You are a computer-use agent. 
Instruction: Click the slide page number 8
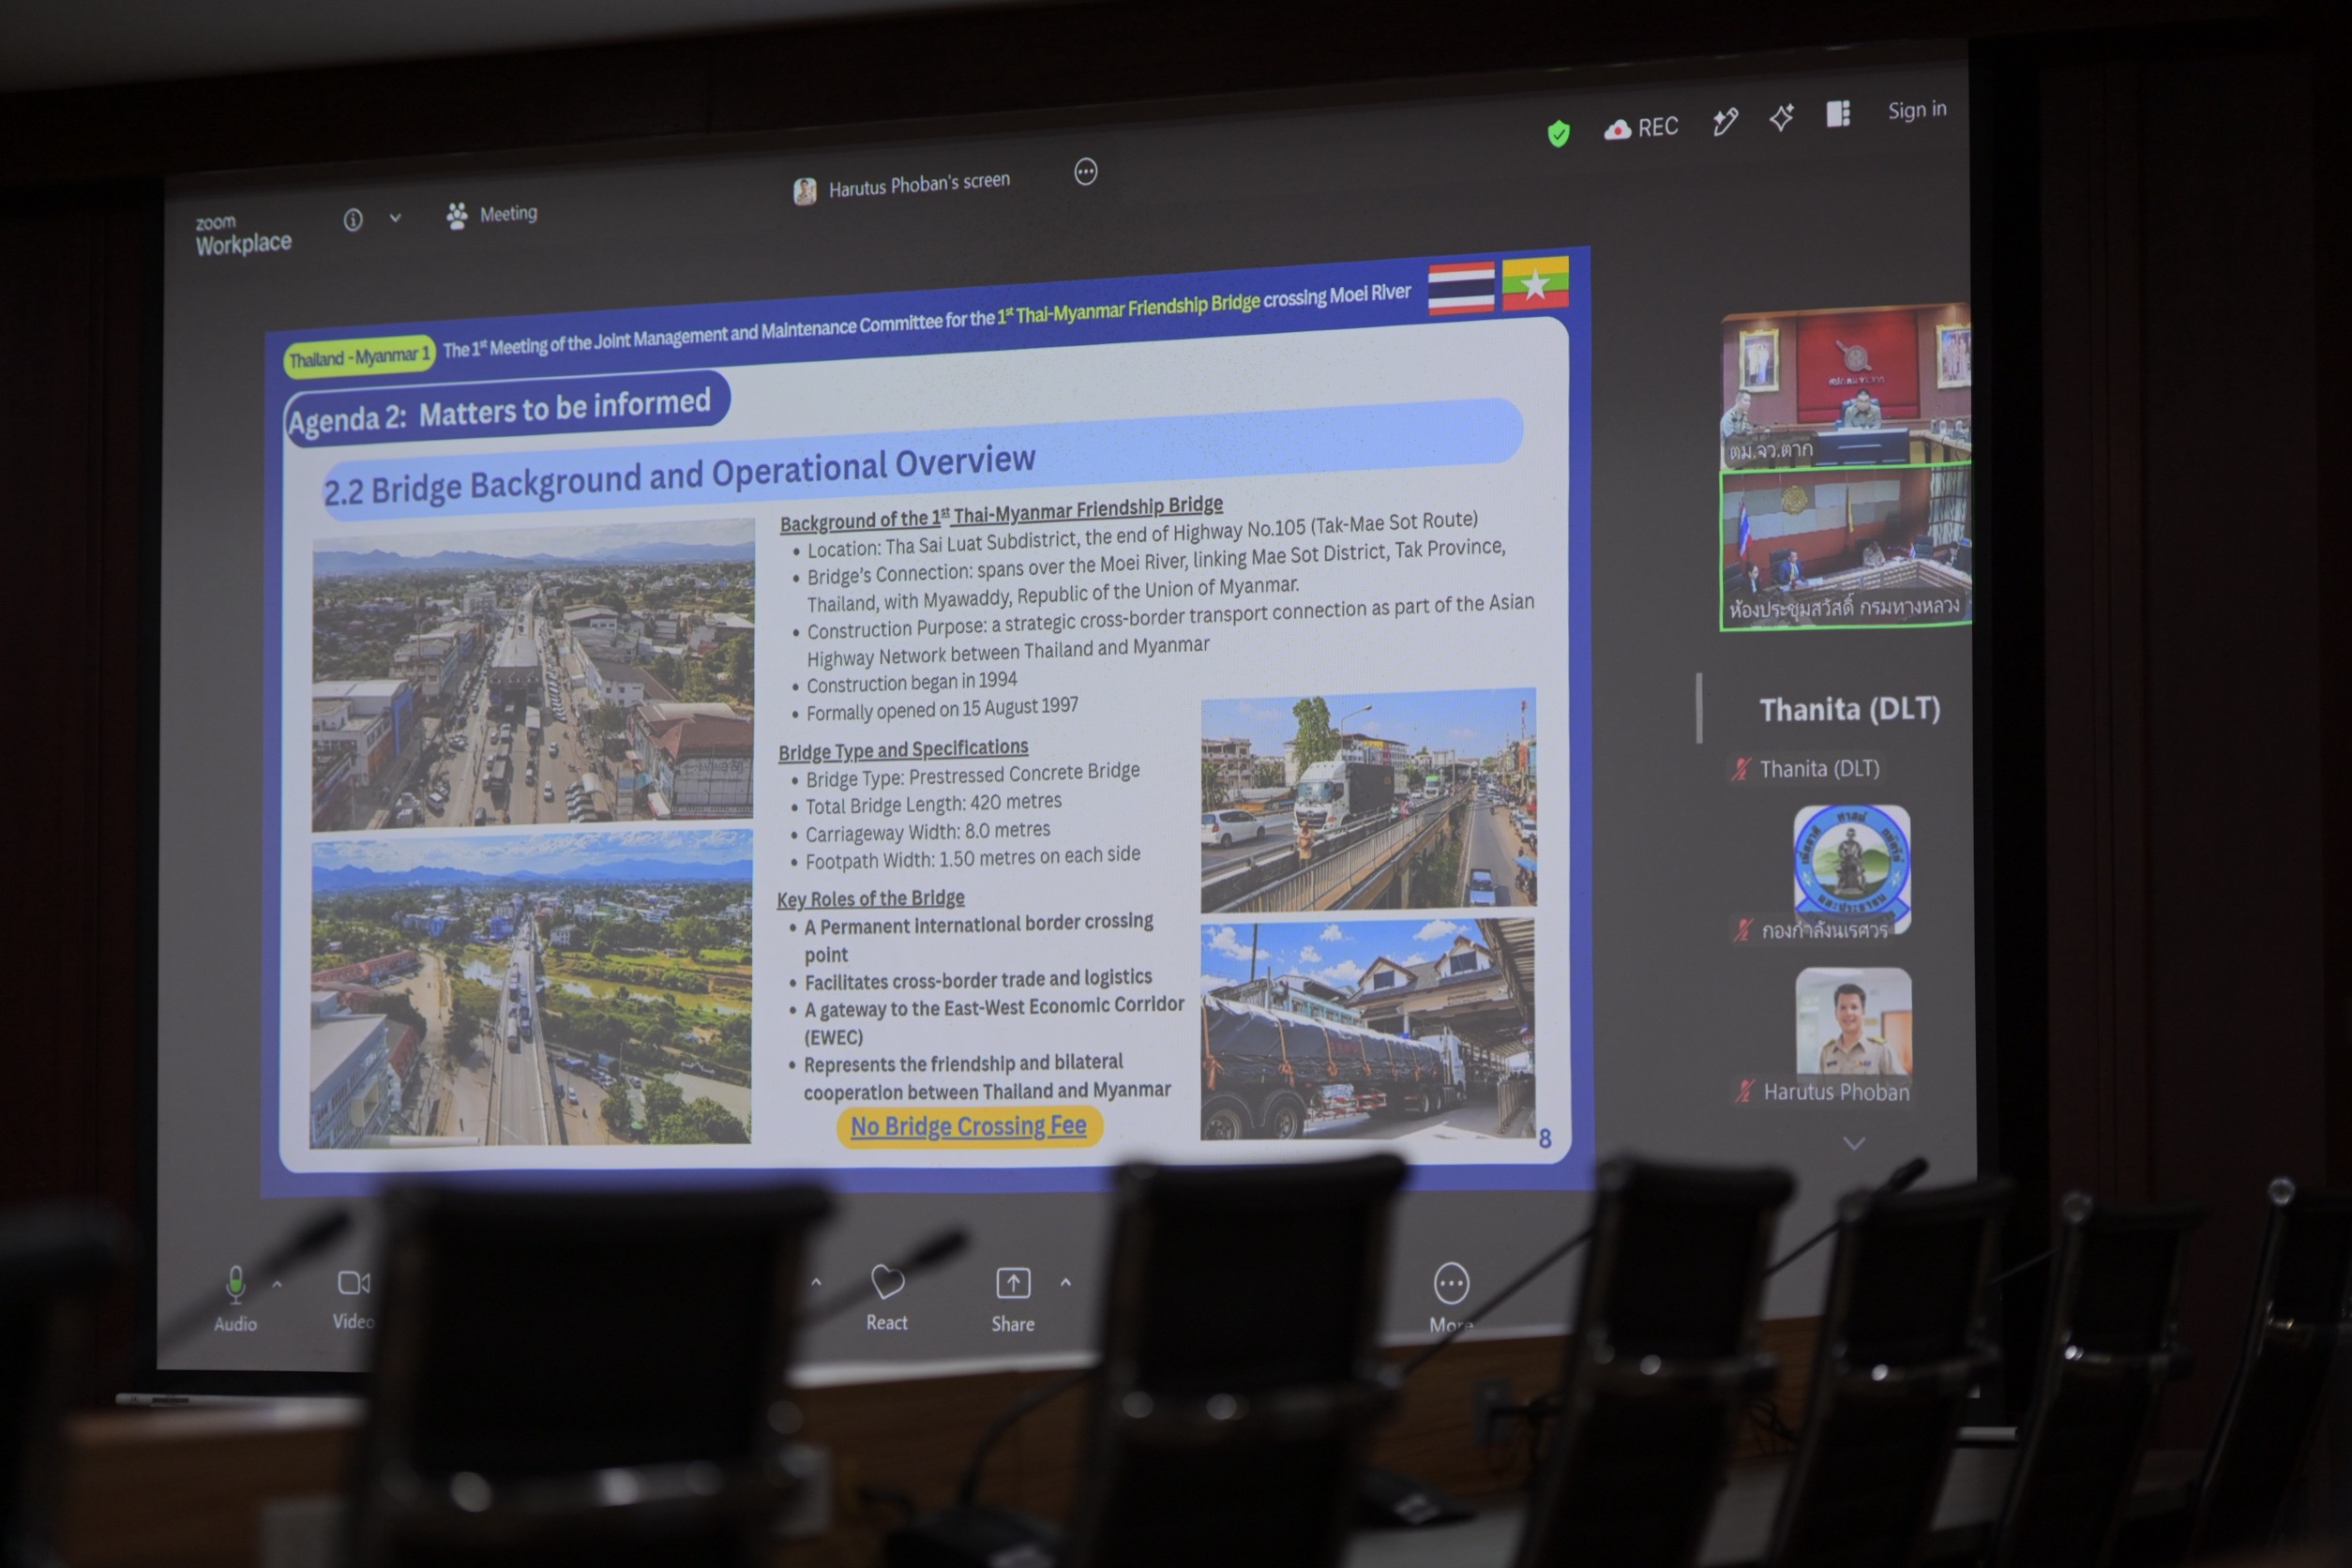(x=1545, y=1139)
